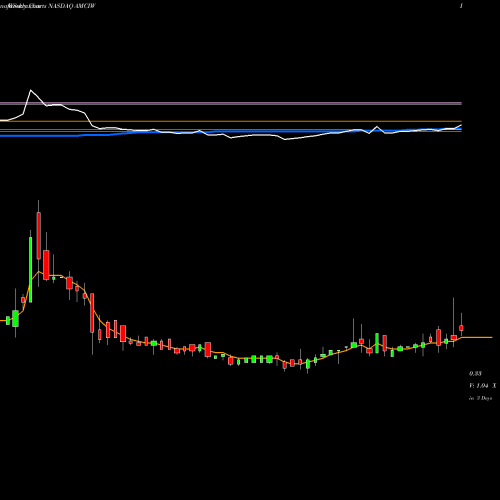This screenshot has height=500, width=500.
Task: Select the tall green candlestick before the peak
Action: click(x=31, y=270)
